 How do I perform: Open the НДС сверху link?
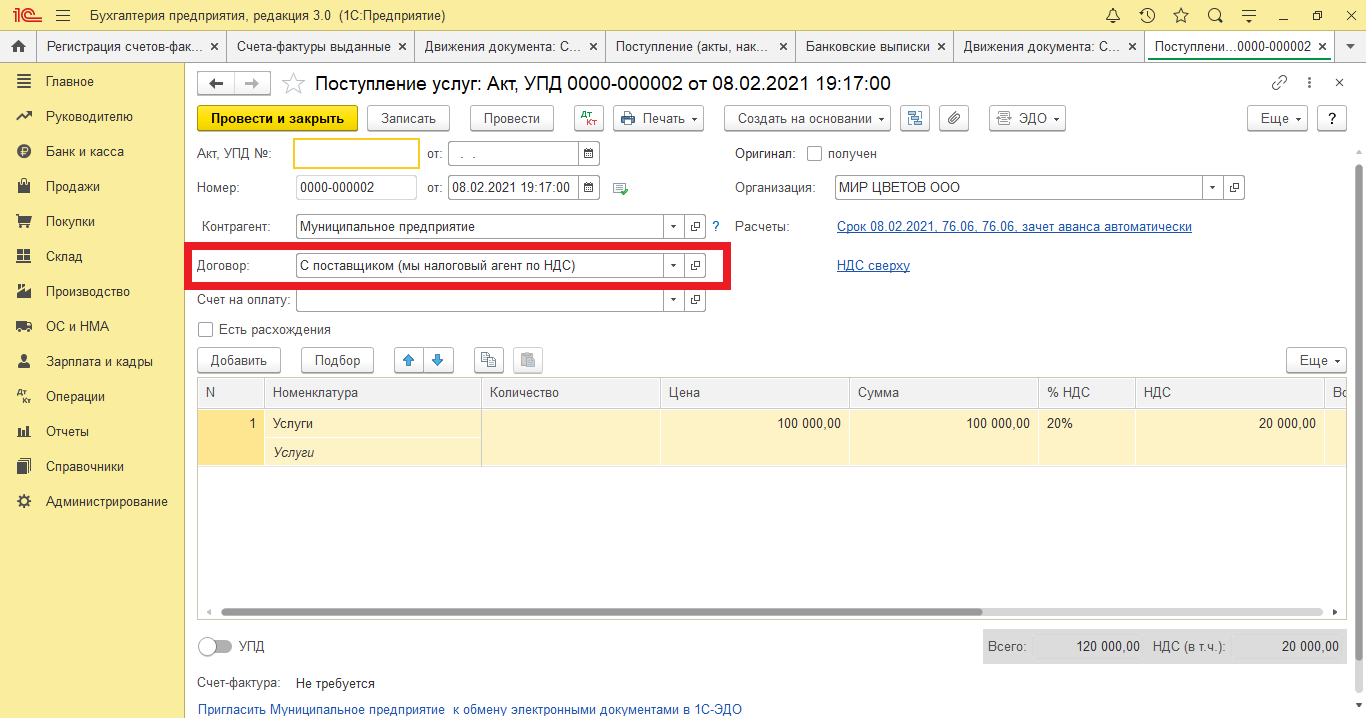pyautogui.click(x=873, y=265)
